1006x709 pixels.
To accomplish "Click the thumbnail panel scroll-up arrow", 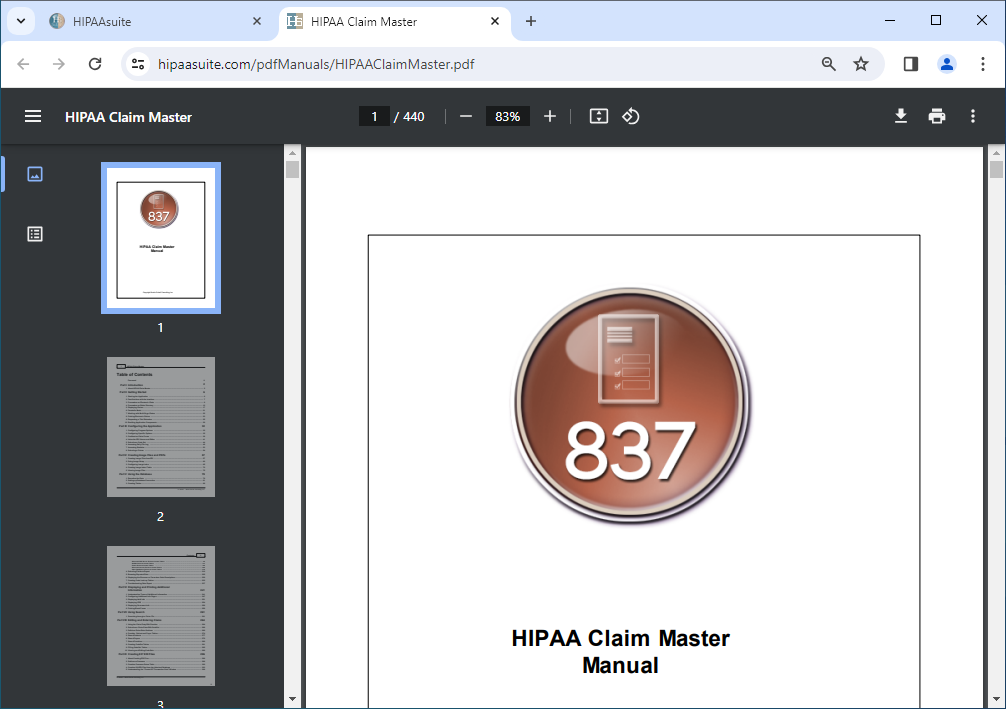I will pyautogui.click(x=292, y=153).
